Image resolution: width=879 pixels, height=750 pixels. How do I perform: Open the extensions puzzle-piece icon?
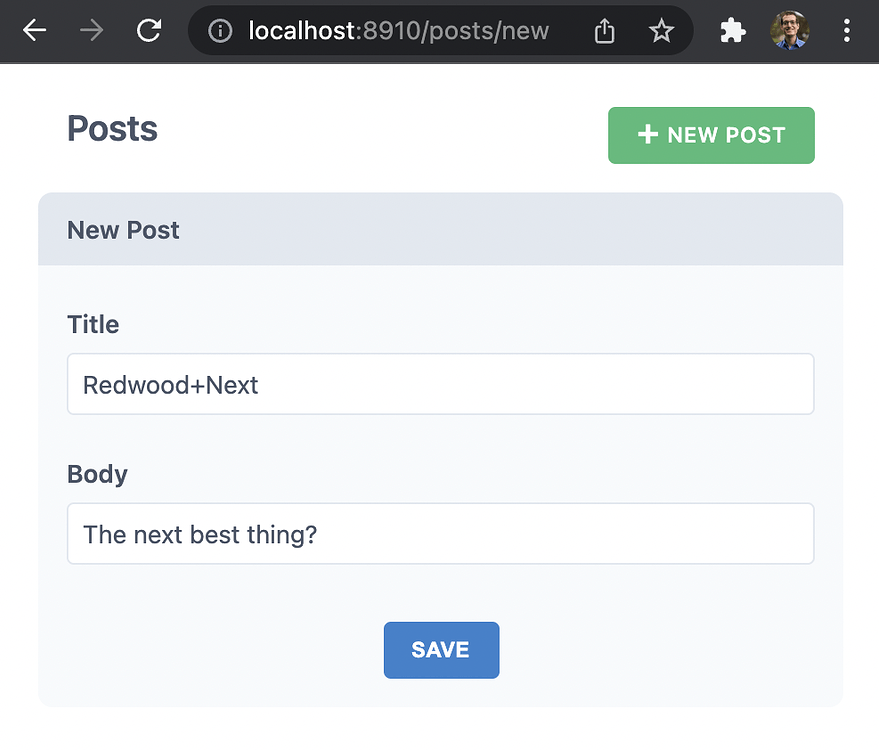(732, 31)
